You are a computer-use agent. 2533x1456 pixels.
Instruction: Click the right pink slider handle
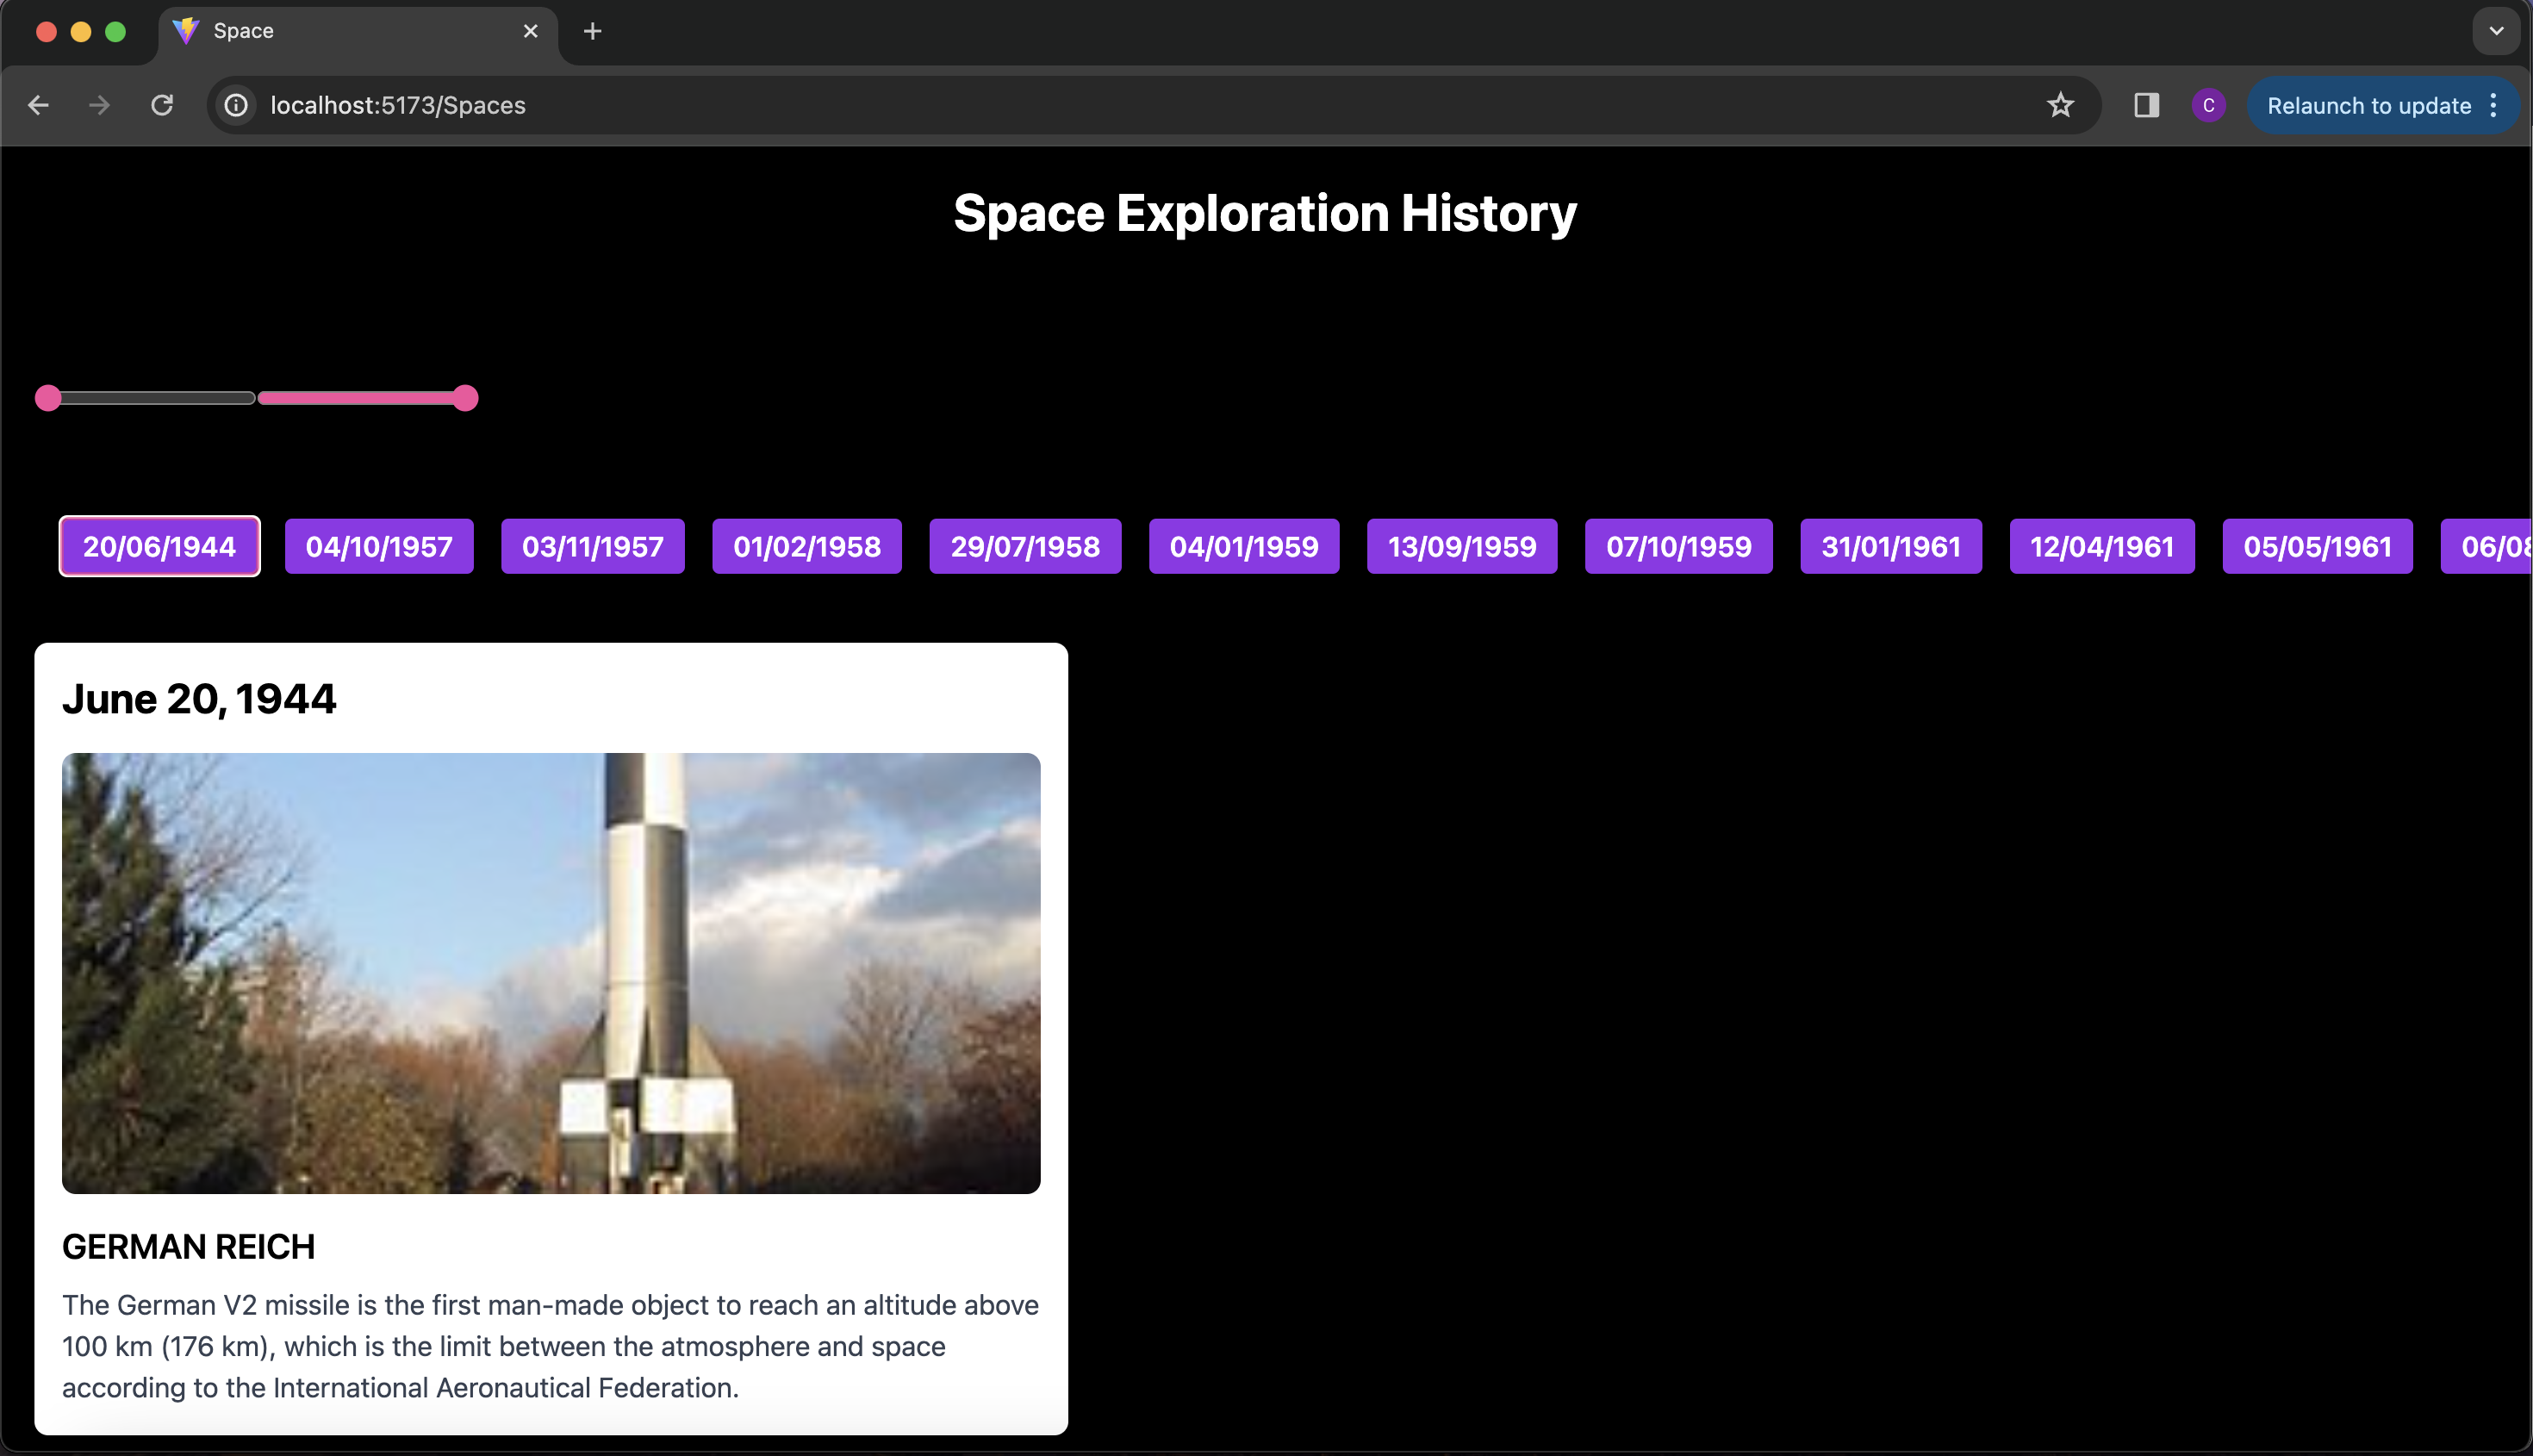click(x=465, y=398)
